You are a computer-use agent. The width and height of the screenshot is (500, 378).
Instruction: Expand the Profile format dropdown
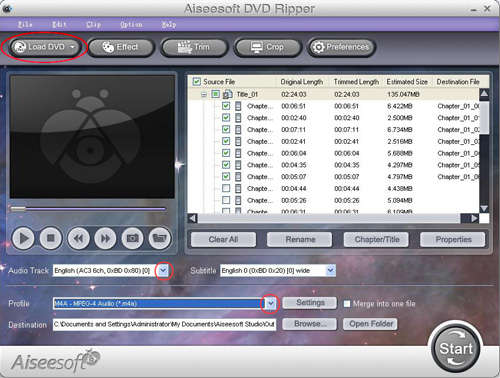[x=271, y=304]
